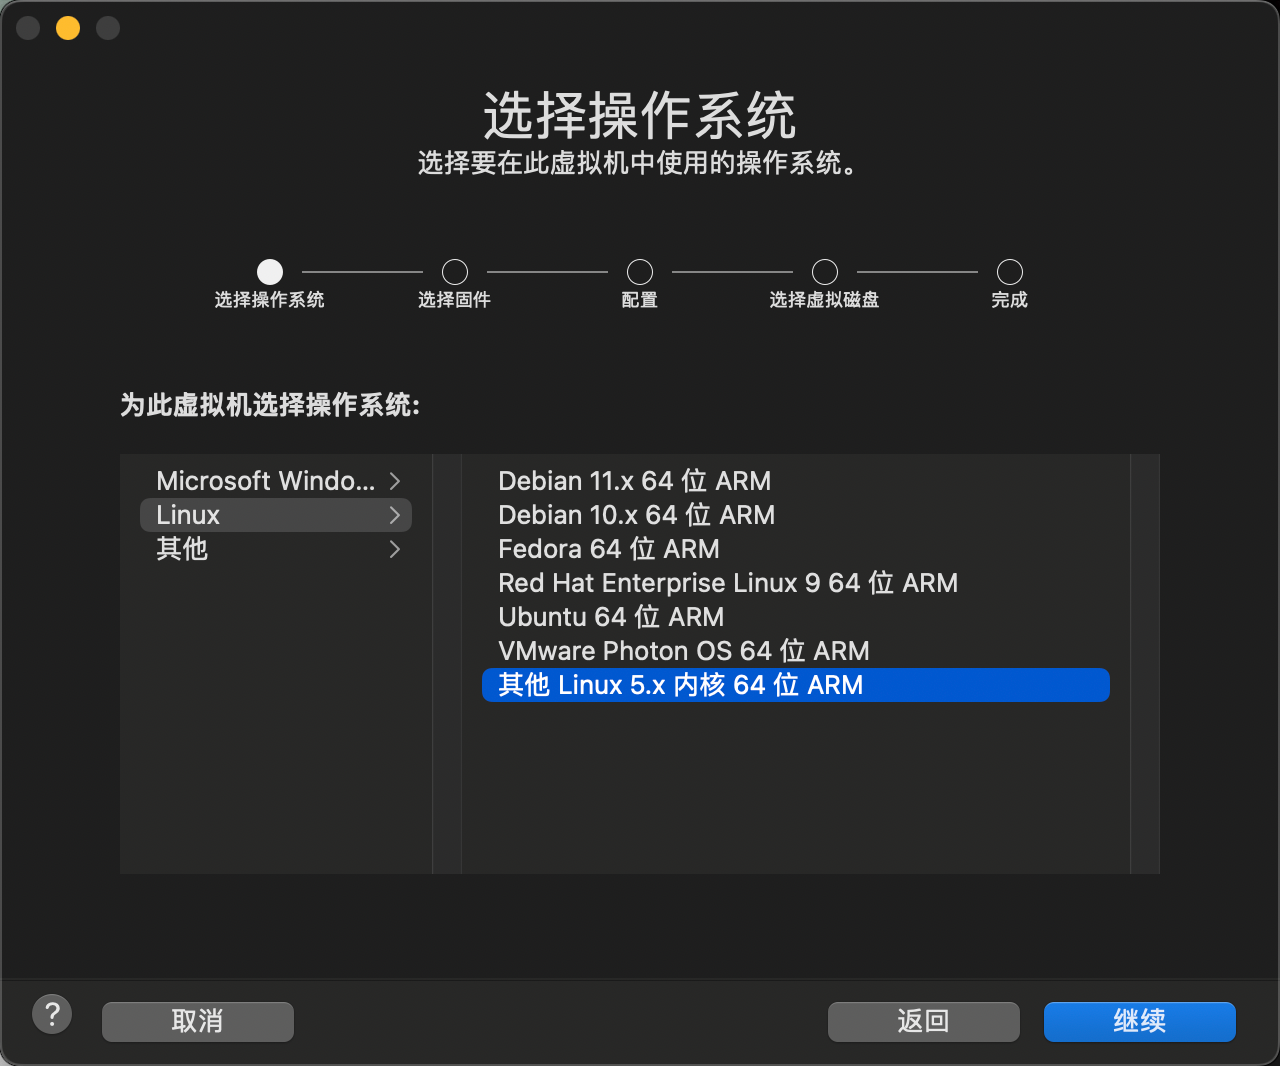Click the 取消 button to cancel
This screenshot has width=1280, height=1066.
point(197,1021)
